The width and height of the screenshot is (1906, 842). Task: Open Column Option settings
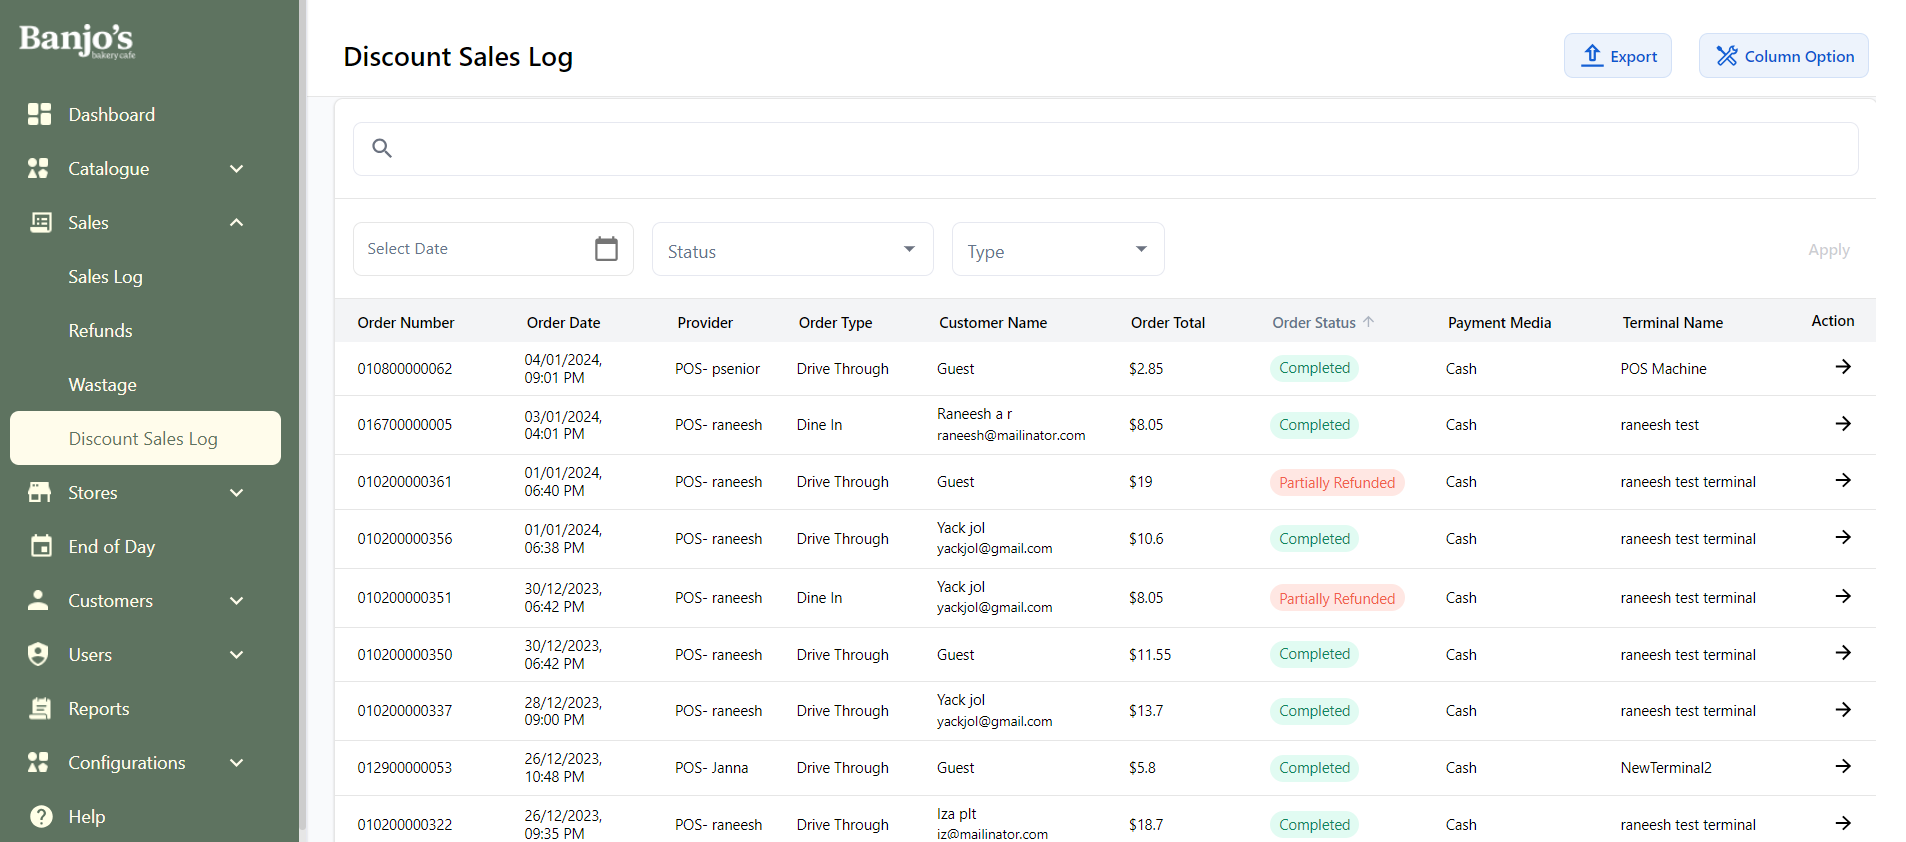coord(1783,56)
